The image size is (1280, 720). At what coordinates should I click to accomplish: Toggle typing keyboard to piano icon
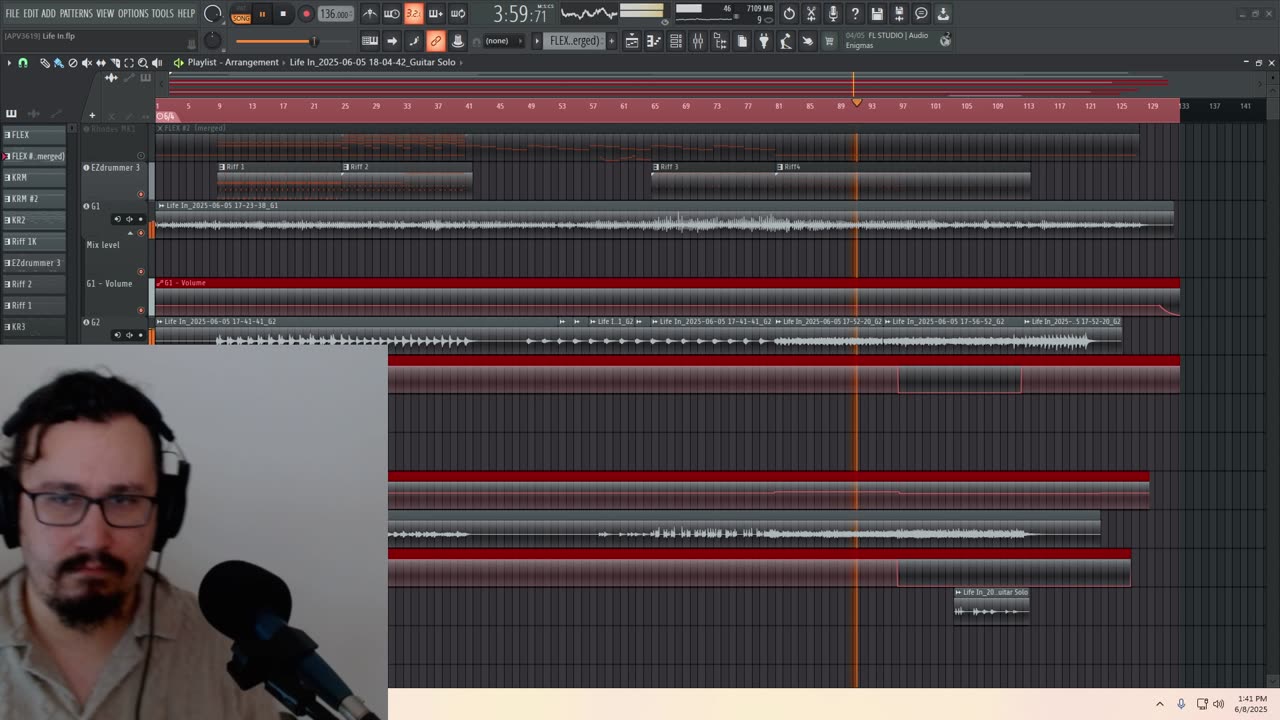click(369, 41)
